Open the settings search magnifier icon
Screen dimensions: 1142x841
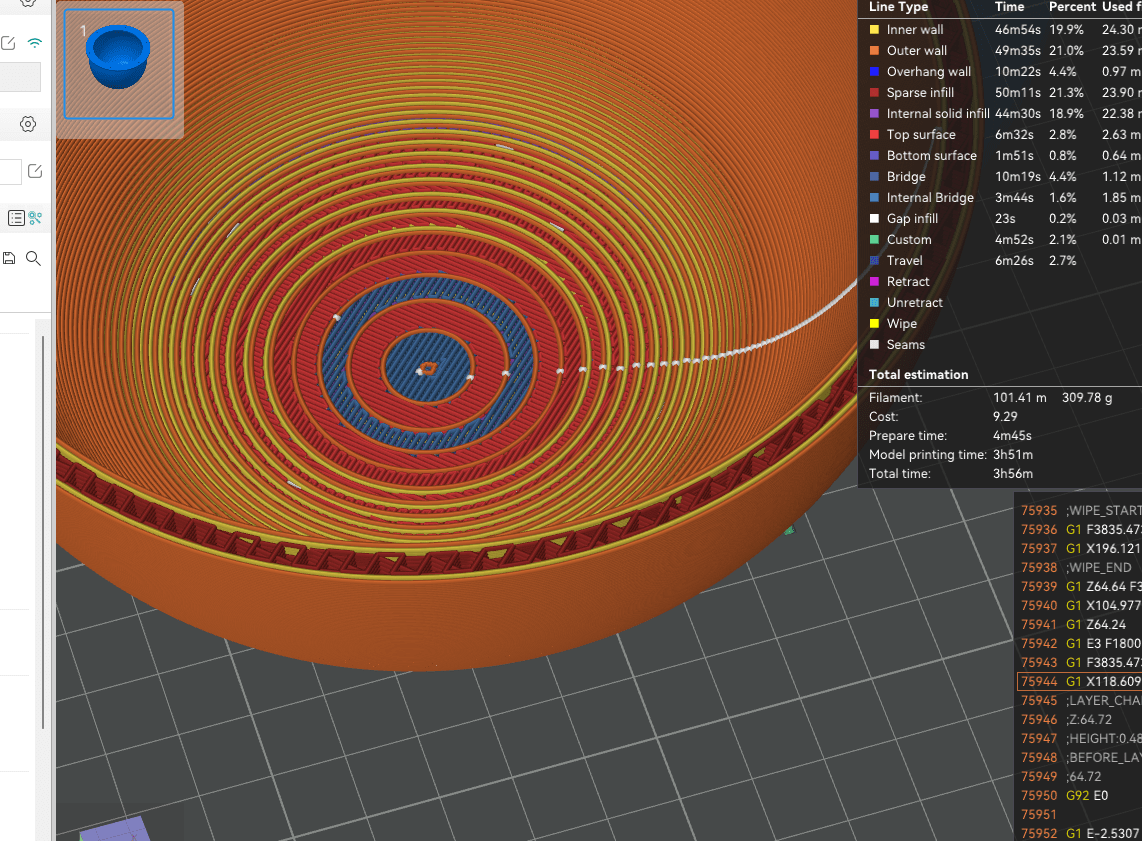[x=34, y=258]
